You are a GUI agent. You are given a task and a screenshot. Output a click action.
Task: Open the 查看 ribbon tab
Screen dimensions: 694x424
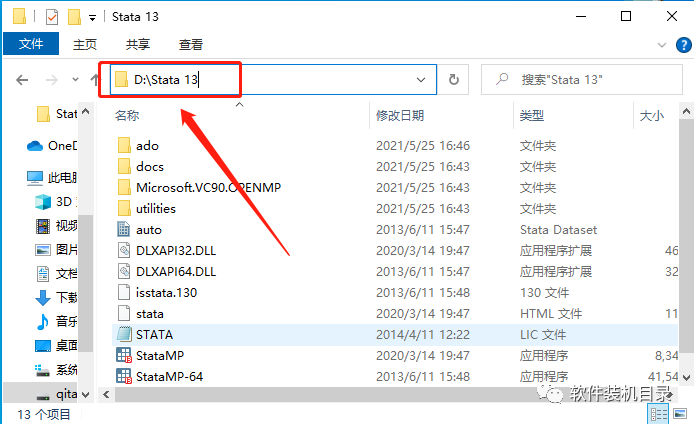[x=191, y=44]
